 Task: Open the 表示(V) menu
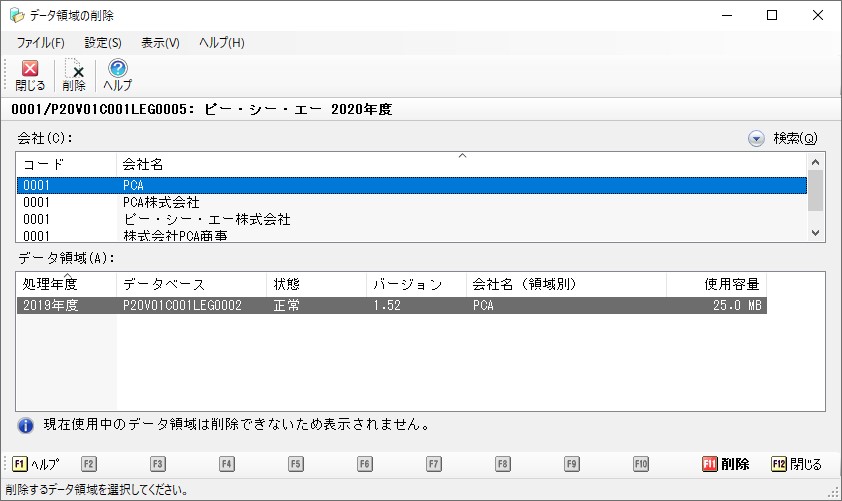point(160,43)
